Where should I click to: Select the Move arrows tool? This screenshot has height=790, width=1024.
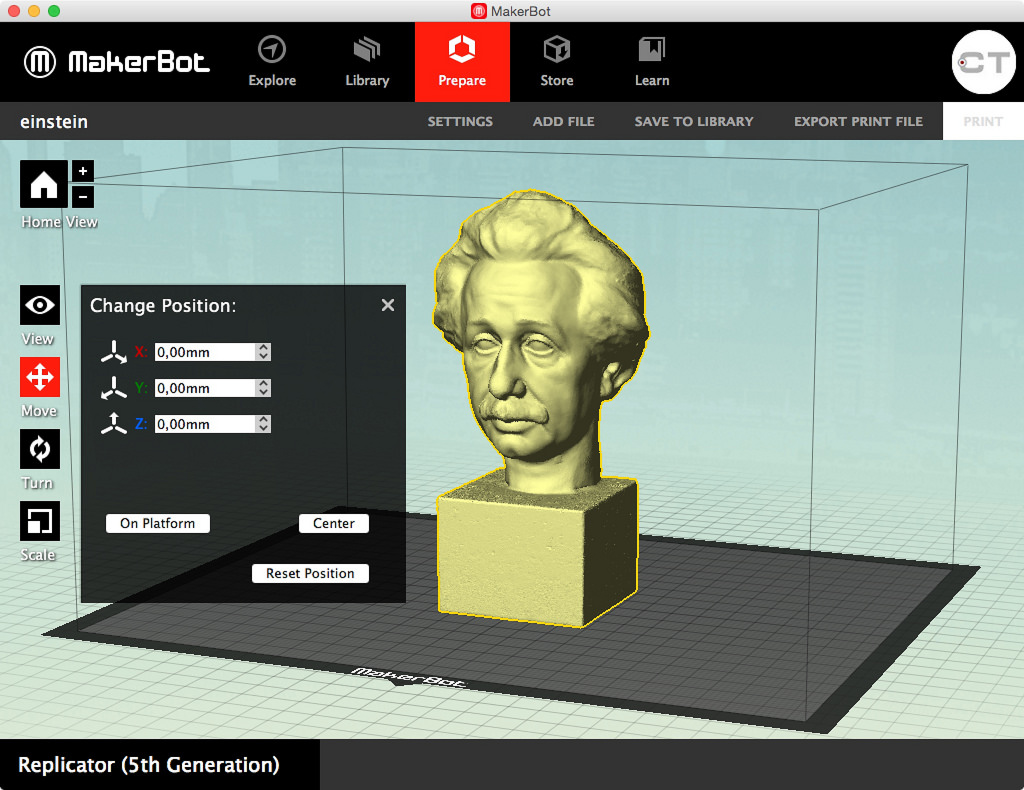pyautogui.click(x=40, y=377)
